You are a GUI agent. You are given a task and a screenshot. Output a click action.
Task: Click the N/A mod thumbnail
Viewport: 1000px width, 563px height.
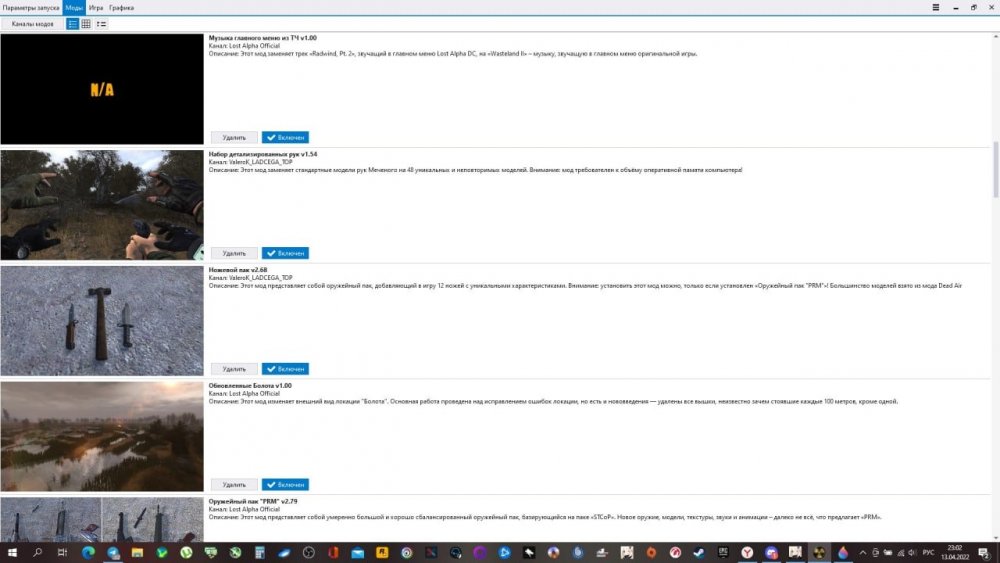[102, 89]
